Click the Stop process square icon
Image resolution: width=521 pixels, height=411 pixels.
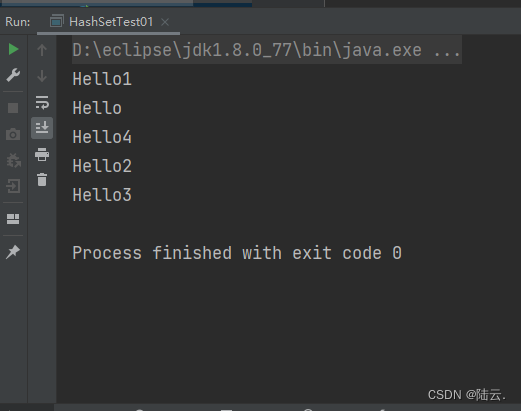13,108
